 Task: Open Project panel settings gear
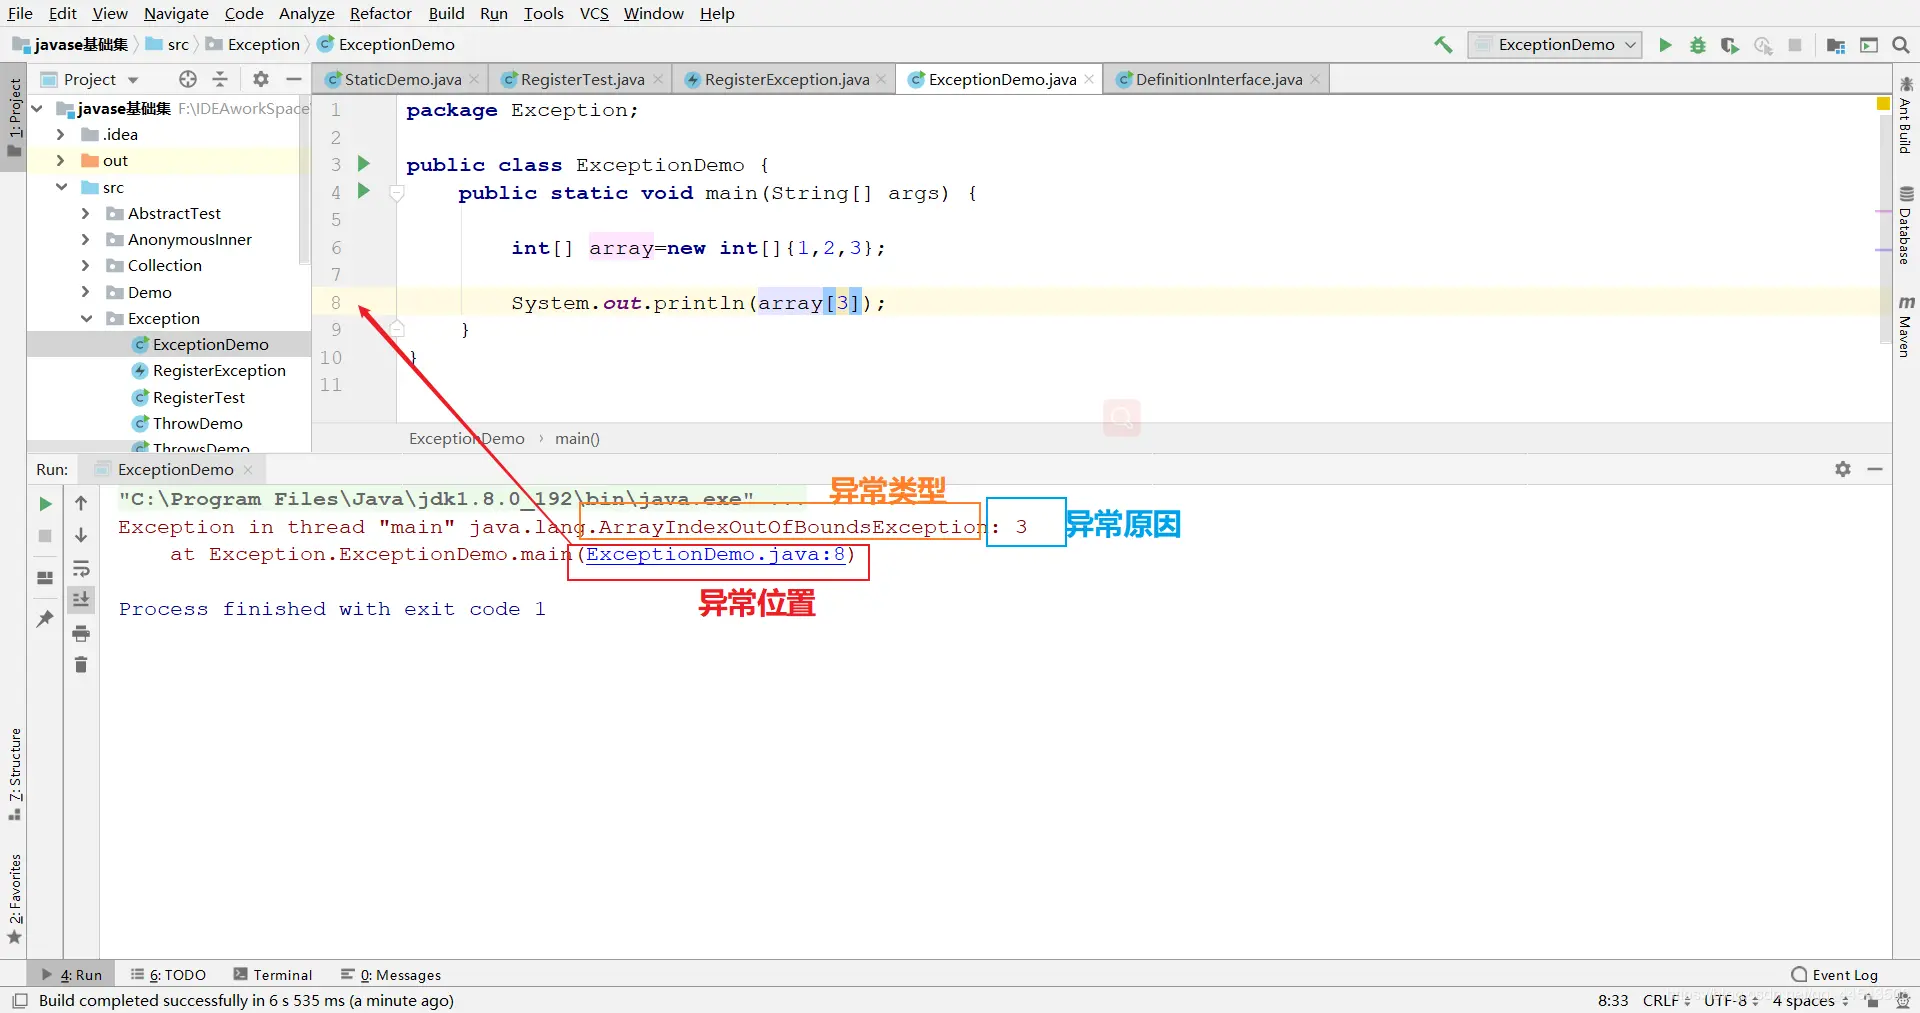(261, 79)
